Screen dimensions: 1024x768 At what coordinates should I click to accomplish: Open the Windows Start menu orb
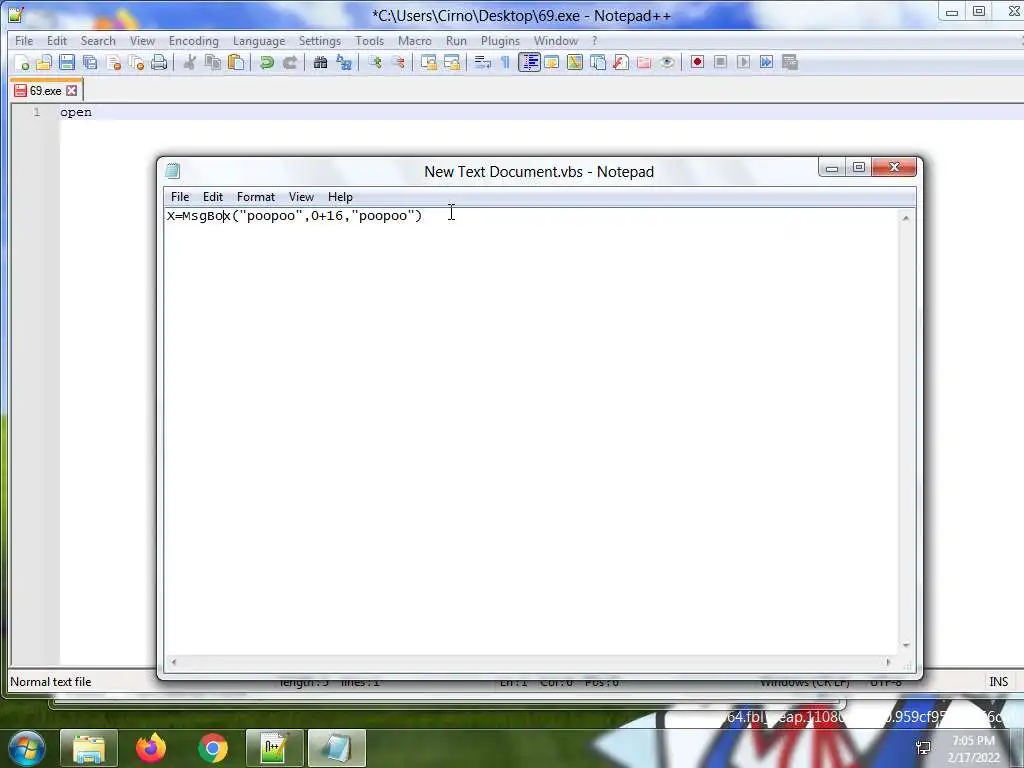click(25, 748)
